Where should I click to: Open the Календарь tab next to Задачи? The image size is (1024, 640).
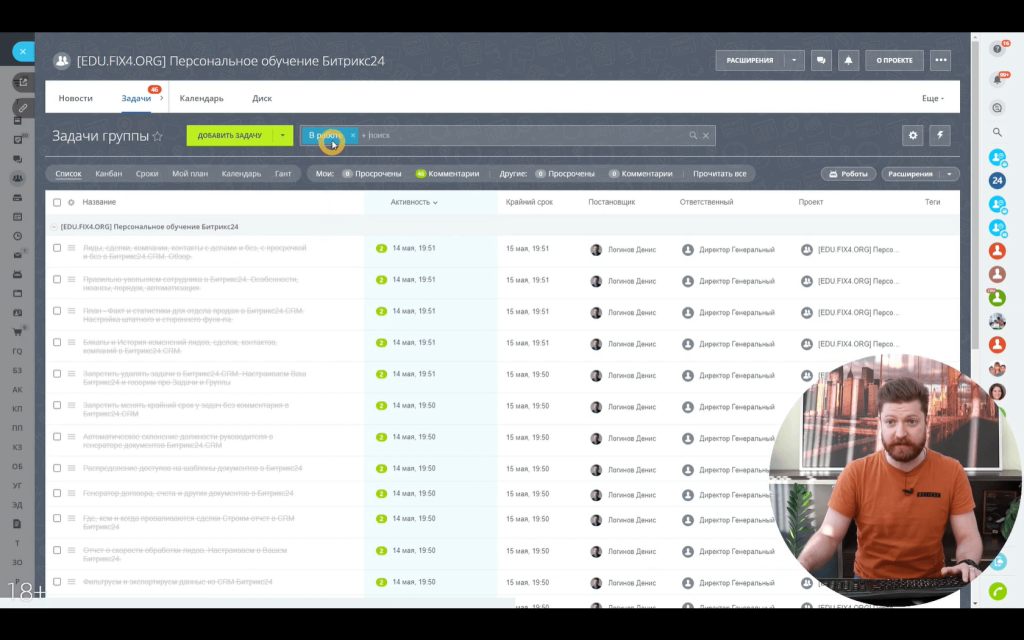202,99
